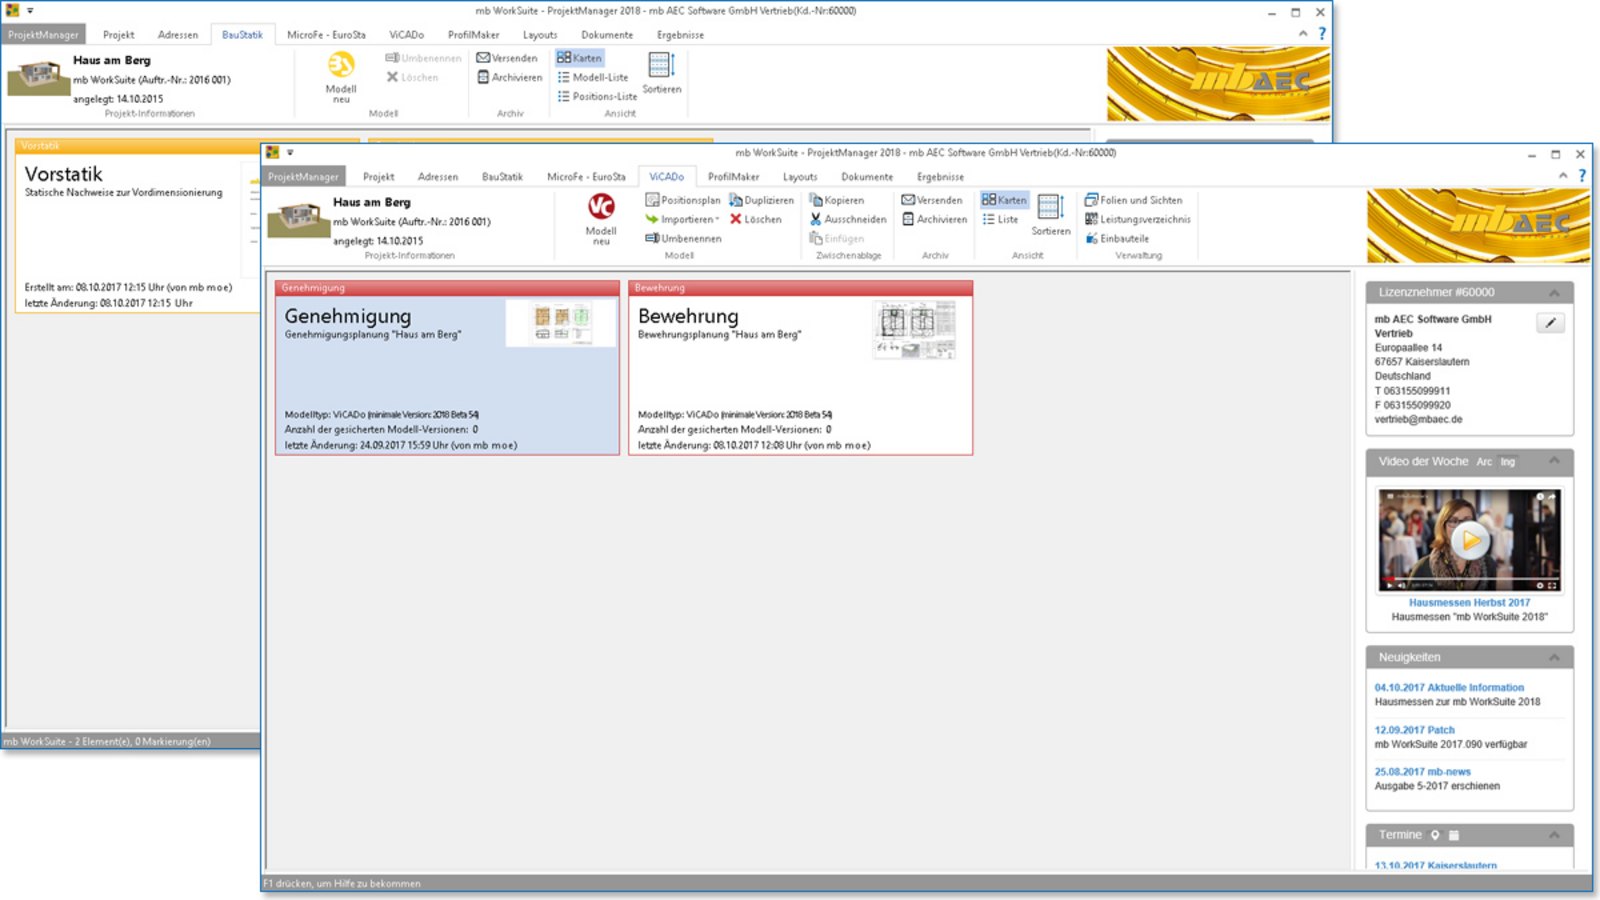Delete model with Löschen in front window

pos(755,219)
